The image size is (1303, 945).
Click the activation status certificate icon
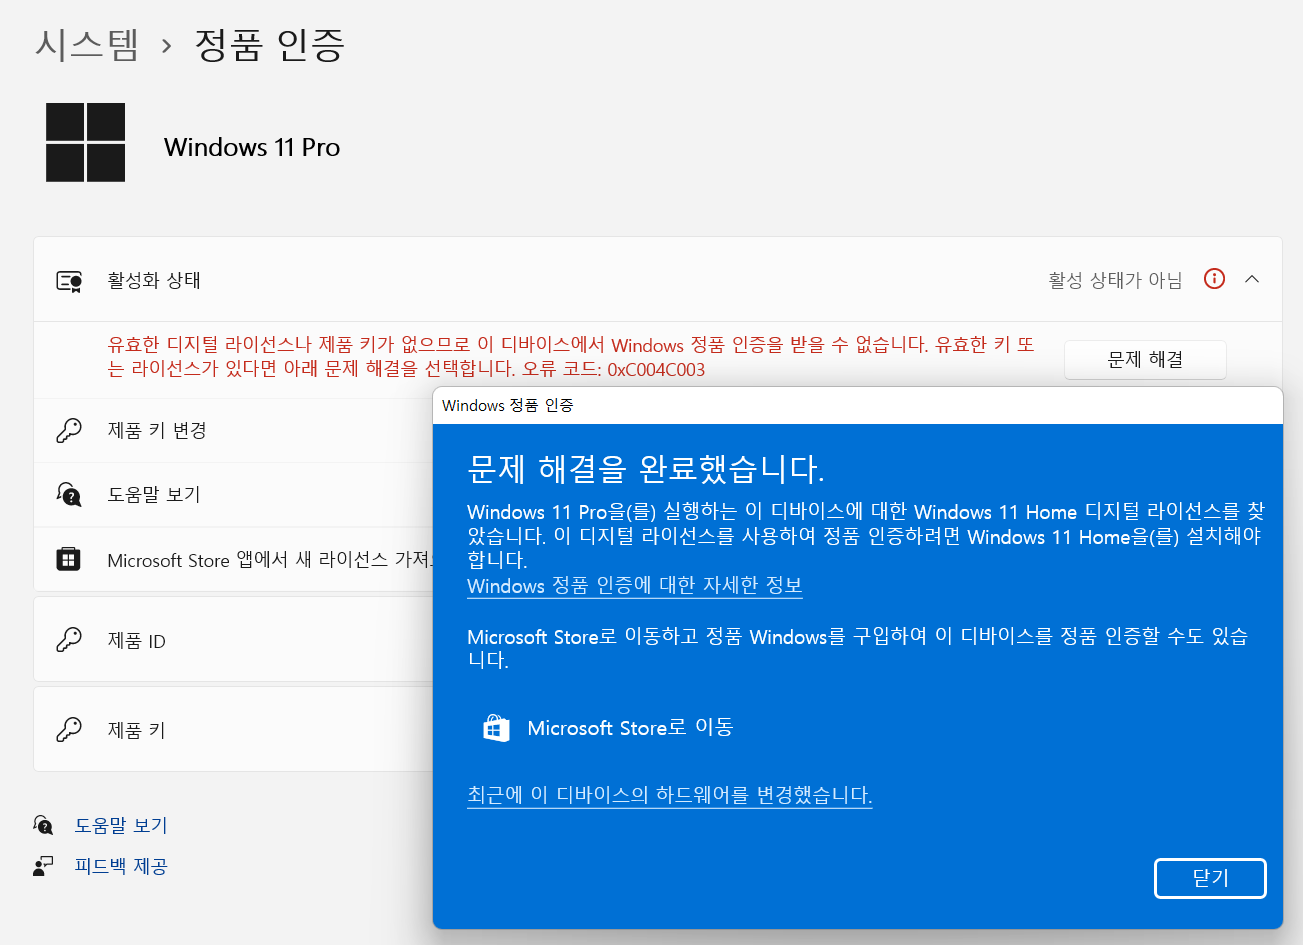(x=69, y=281)
